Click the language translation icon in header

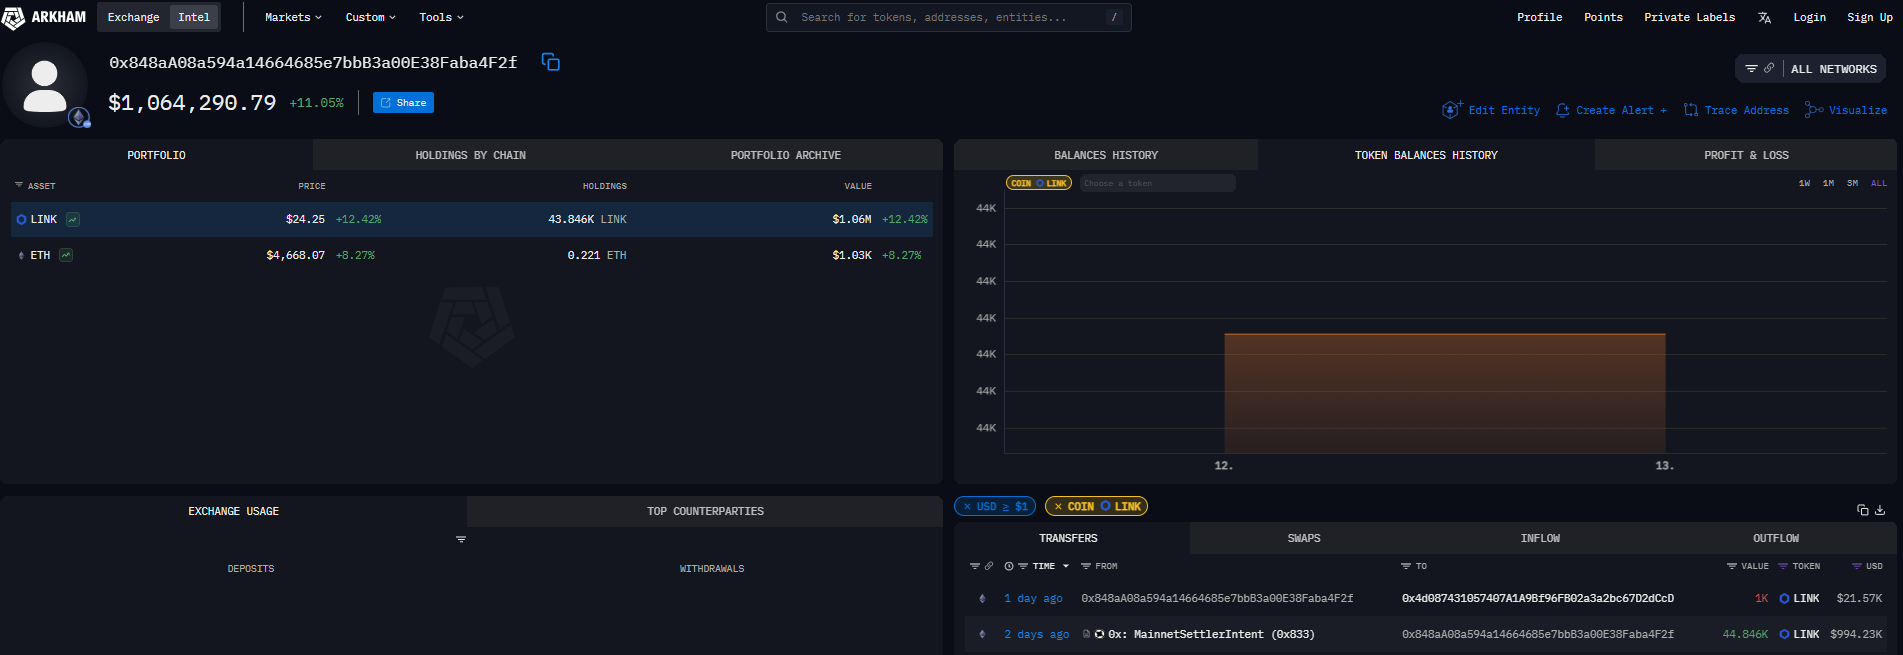[1764, 18]
